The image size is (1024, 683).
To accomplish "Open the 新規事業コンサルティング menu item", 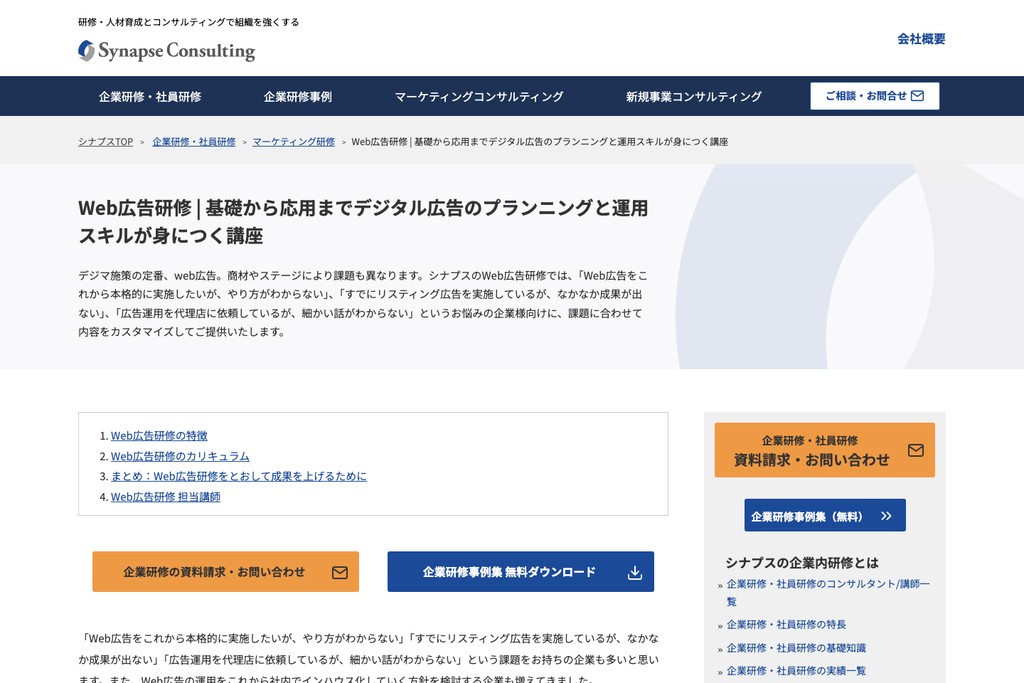I will (694, 97).
